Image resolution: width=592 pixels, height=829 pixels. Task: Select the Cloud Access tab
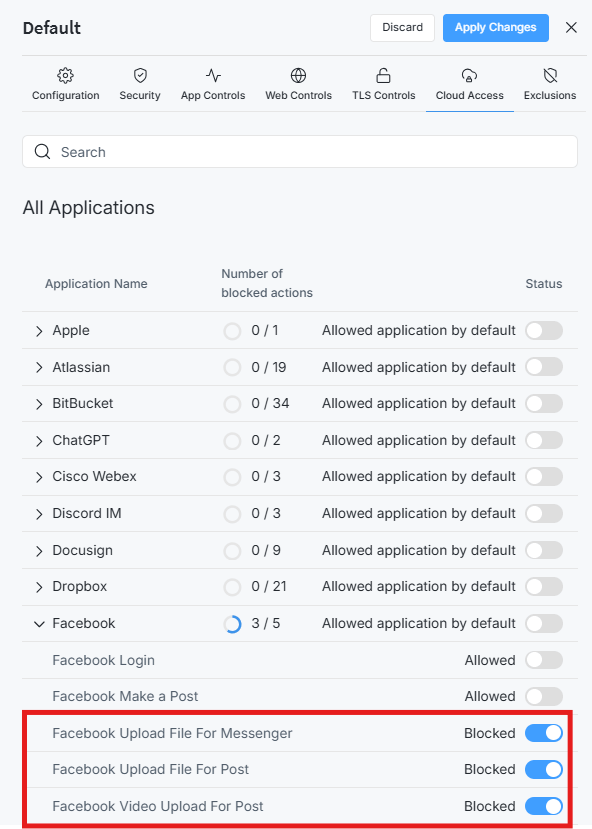tap(470, 84)
